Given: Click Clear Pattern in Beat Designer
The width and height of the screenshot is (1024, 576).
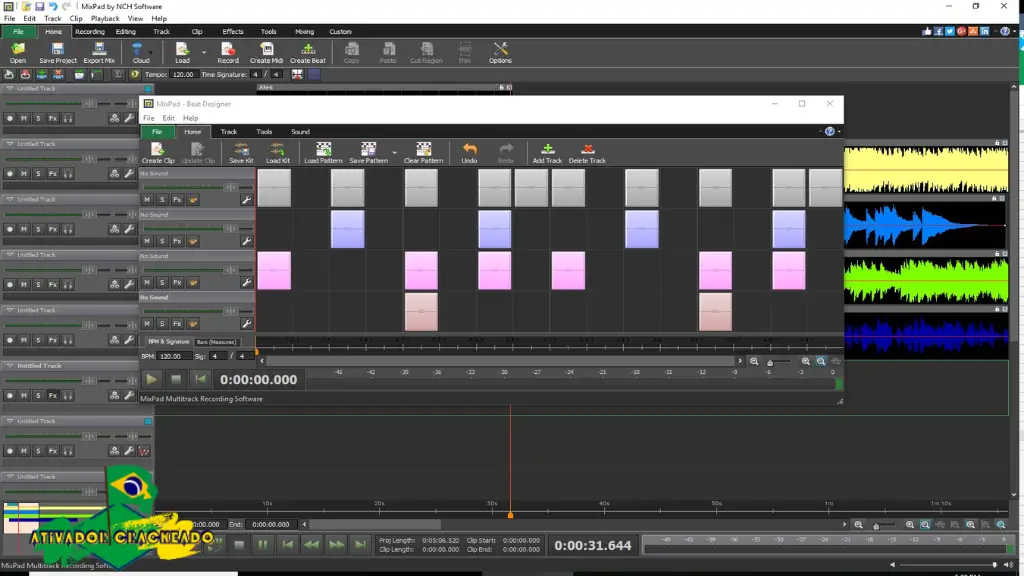Looking at the screenshot, I should tap(423, 153).
